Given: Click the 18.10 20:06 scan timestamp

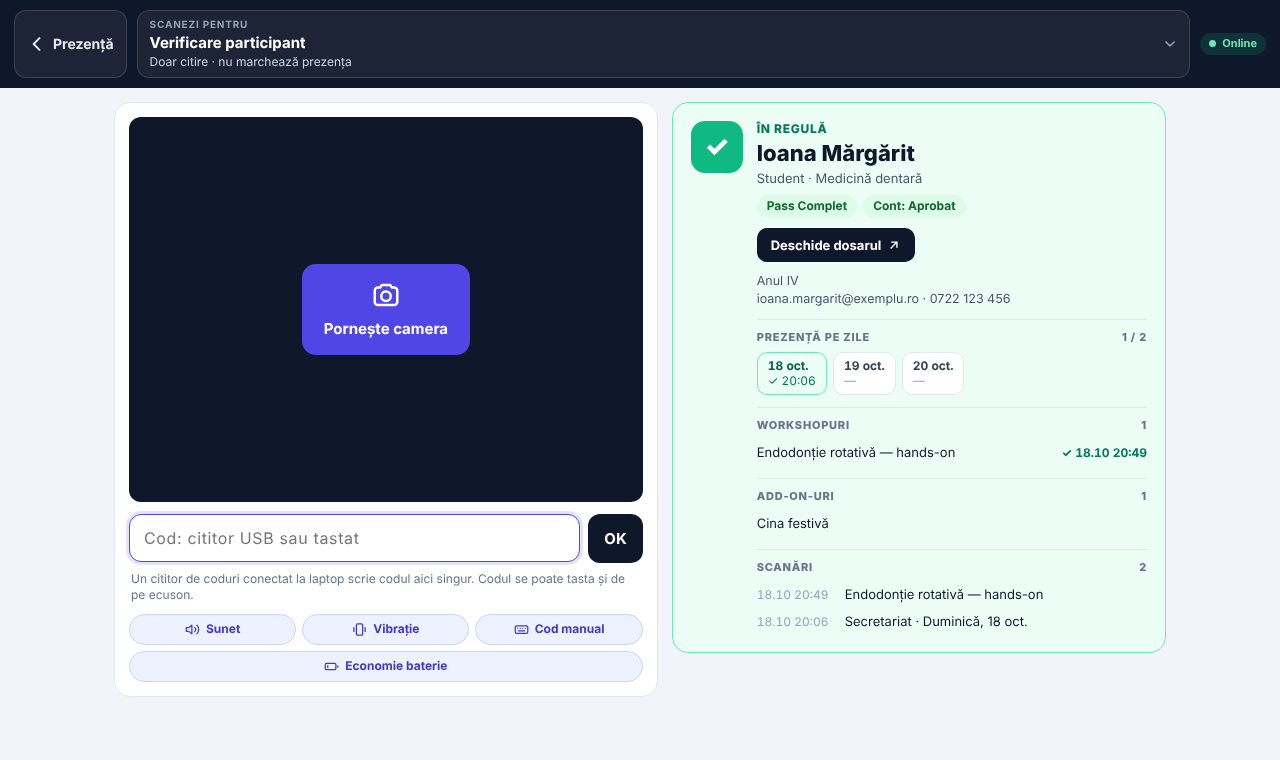Looking at the screenshot, I should click(x=793, y=621).
